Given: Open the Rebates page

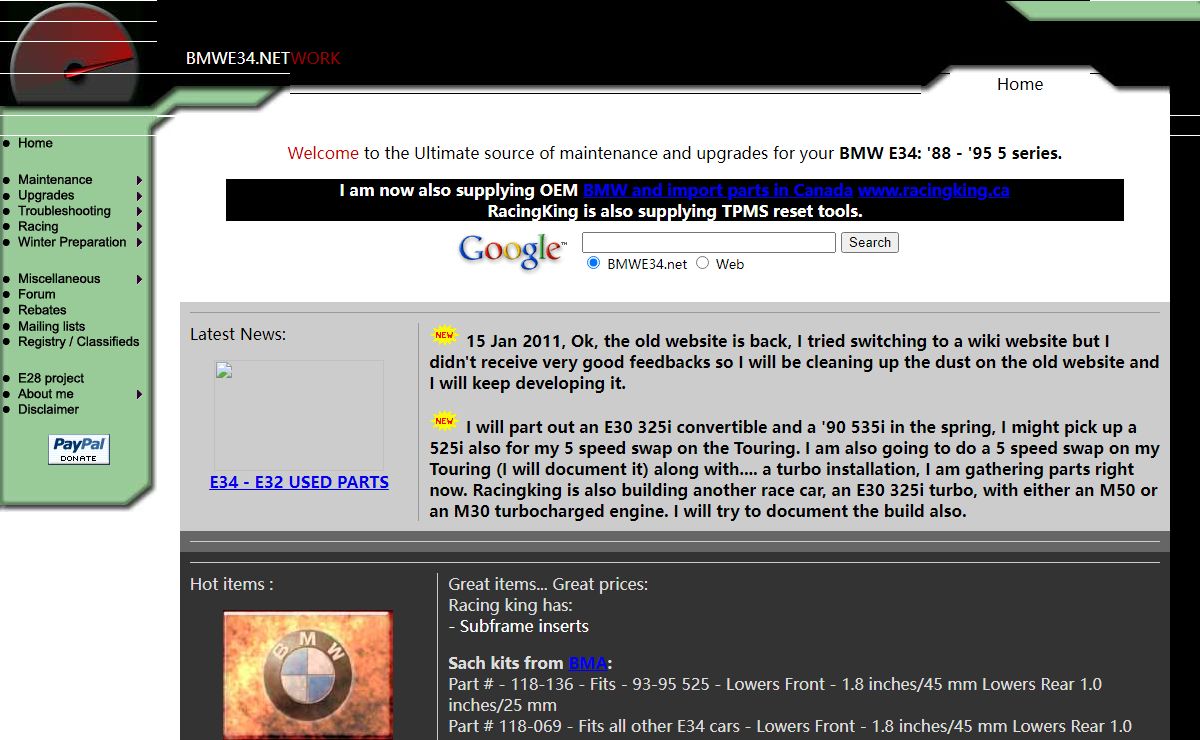Looking at the screenshot, I should (x=42, y=310).
